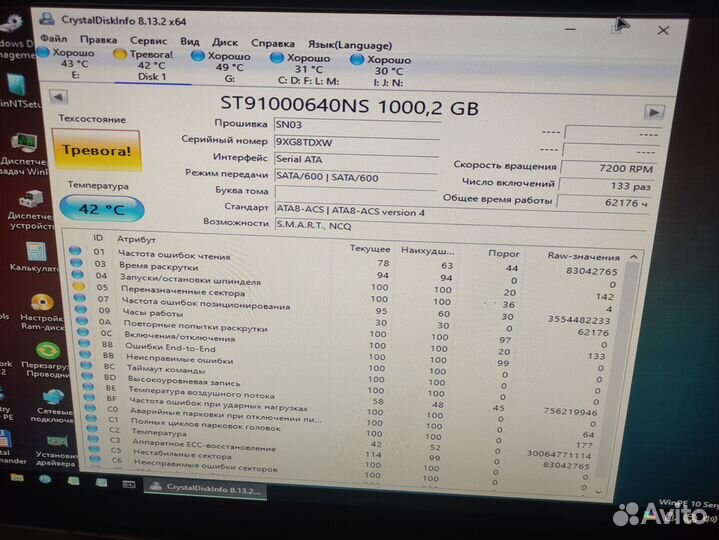719x540 pixels.
Task: Minimize the CrystalDiskInfo window
Action: [570, 29]
